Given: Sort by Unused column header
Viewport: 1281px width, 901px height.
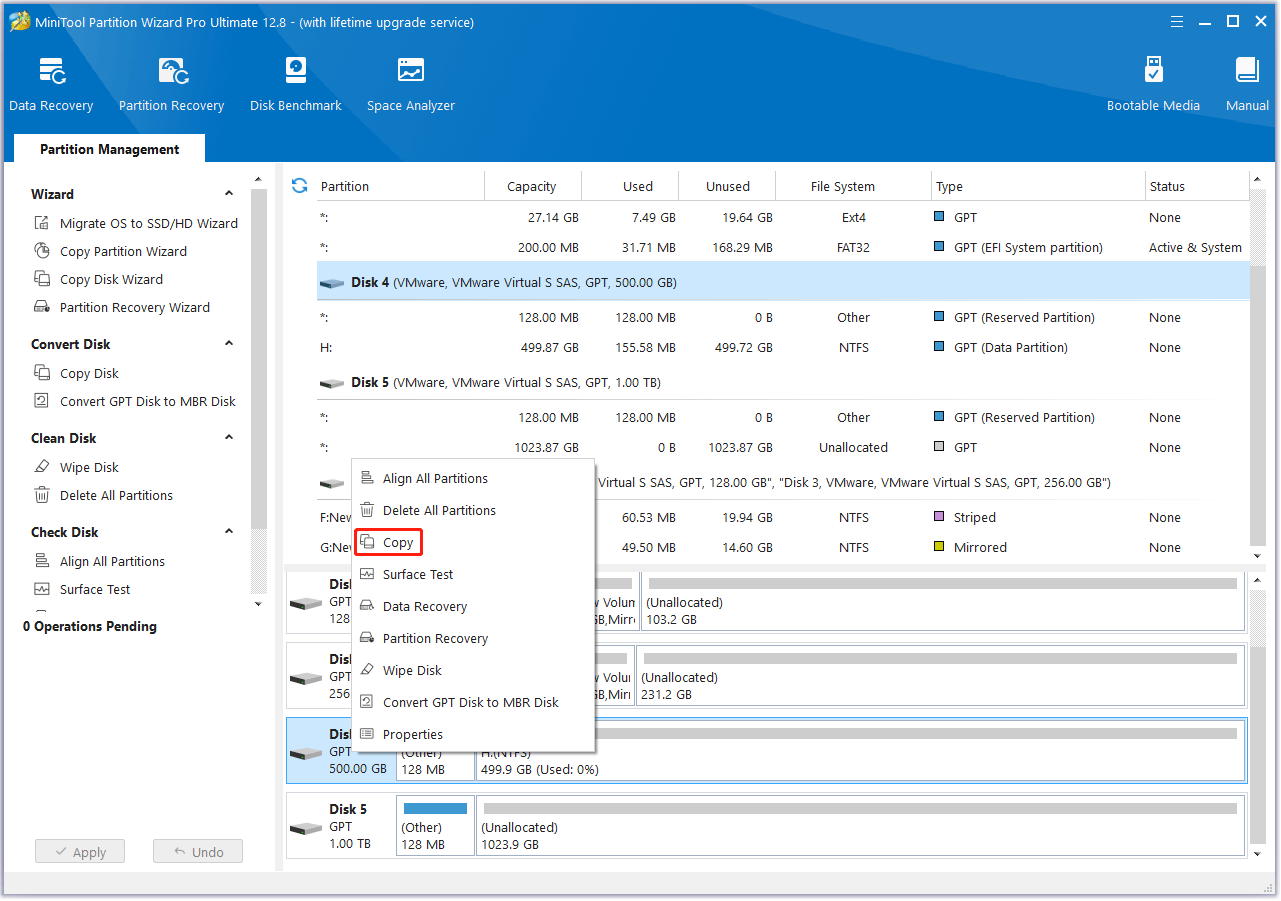Looking at the screenshot, I should pos(728,186).
